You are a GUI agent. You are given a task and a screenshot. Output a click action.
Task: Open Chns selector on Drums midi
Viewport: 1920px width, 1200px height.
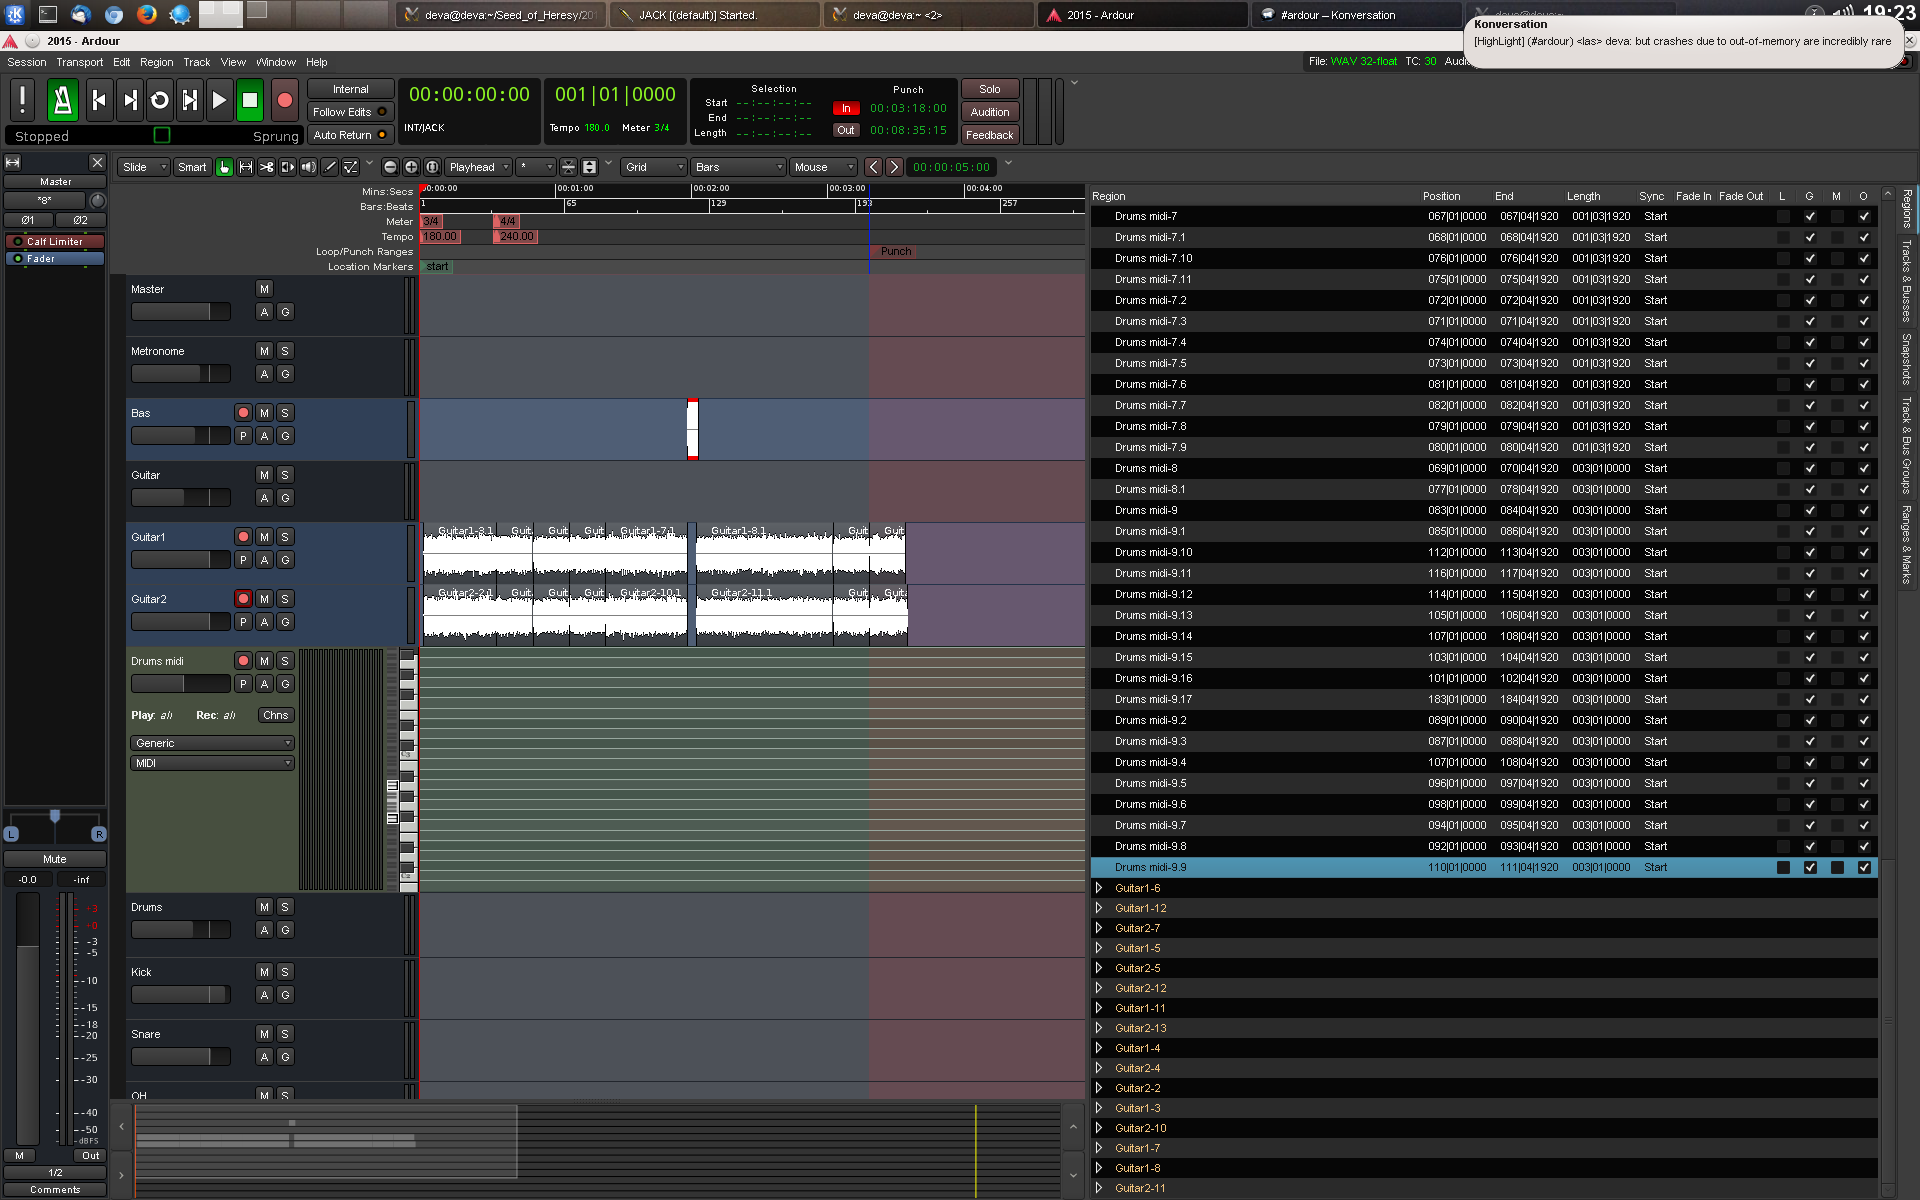276,715
